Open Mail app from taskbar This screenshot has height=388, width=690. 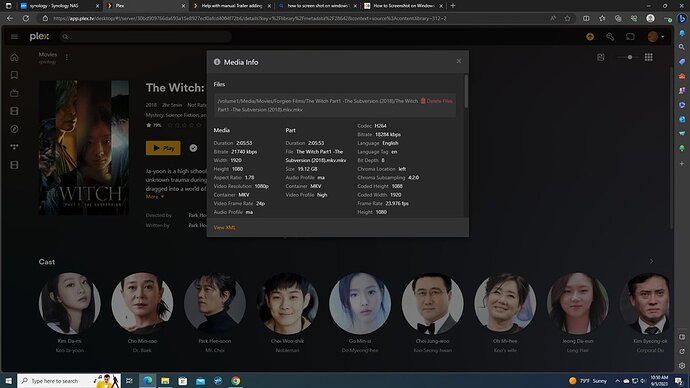[x=200, y=381]
